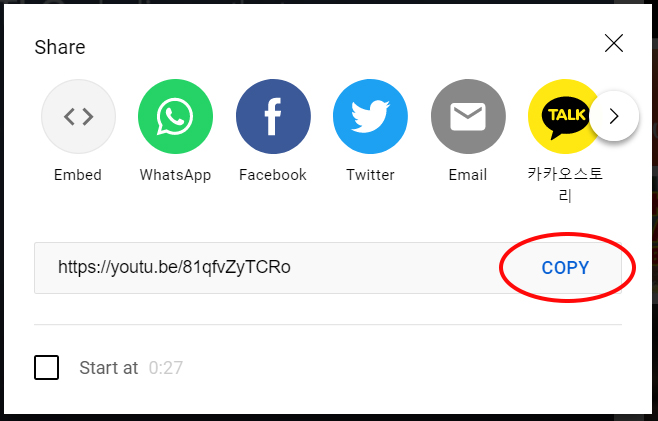
Task: Click the Email text label
Action: point(468,175)
